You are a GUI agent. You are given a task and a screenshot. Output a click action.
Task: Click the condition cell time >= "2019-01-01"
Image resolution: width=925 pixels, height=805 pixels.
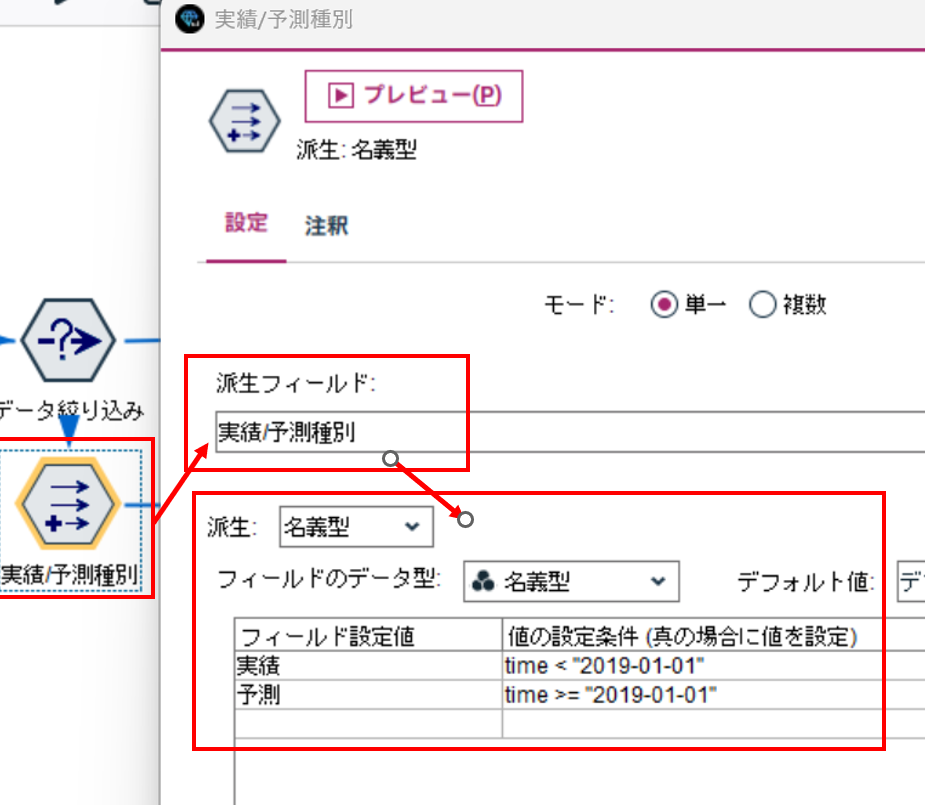click(x=714, y=695)
